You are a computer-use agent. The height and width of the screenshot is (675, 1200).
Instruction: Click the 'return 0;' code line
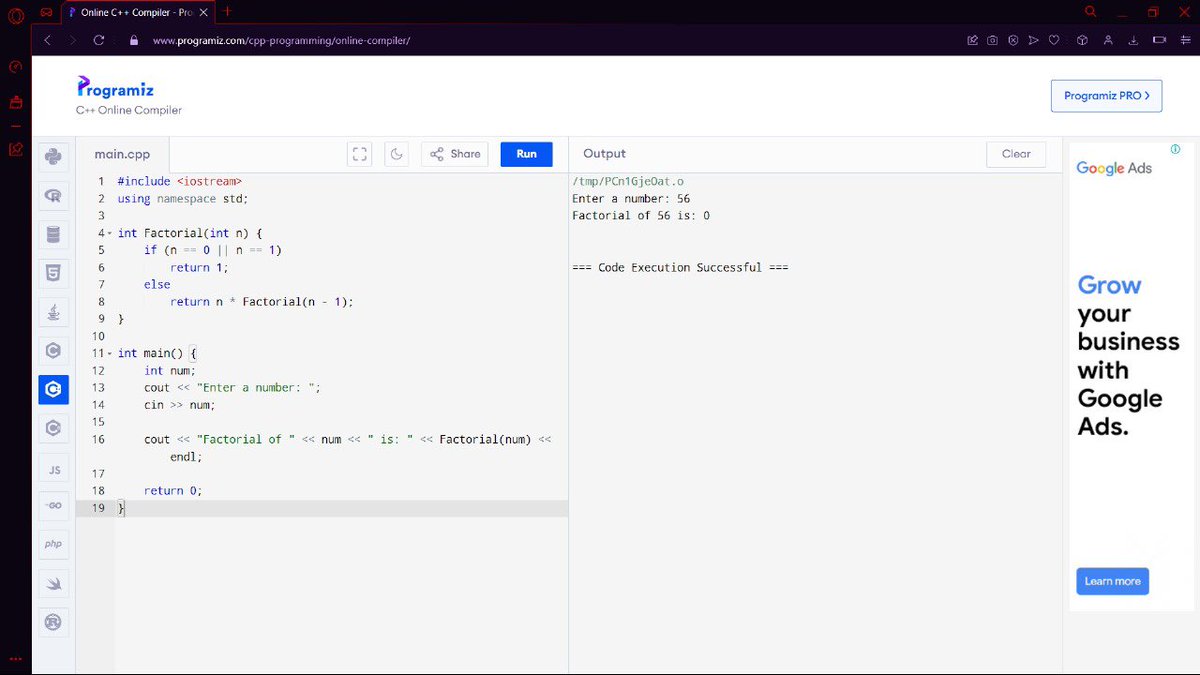(x=173, y=491)
